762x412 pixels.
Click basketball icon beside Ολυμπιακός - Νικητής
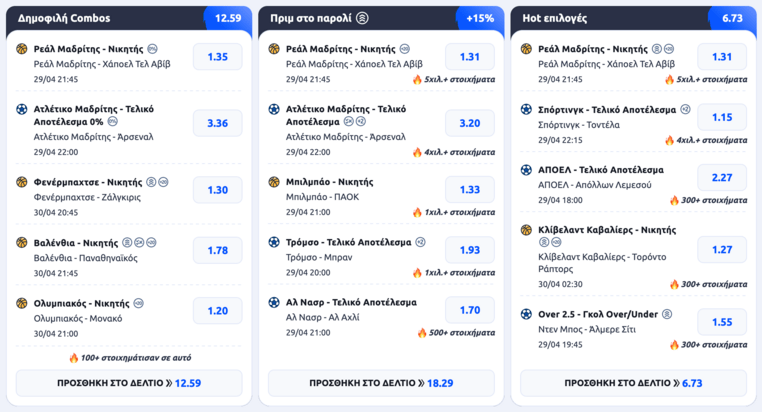(22, 303)
